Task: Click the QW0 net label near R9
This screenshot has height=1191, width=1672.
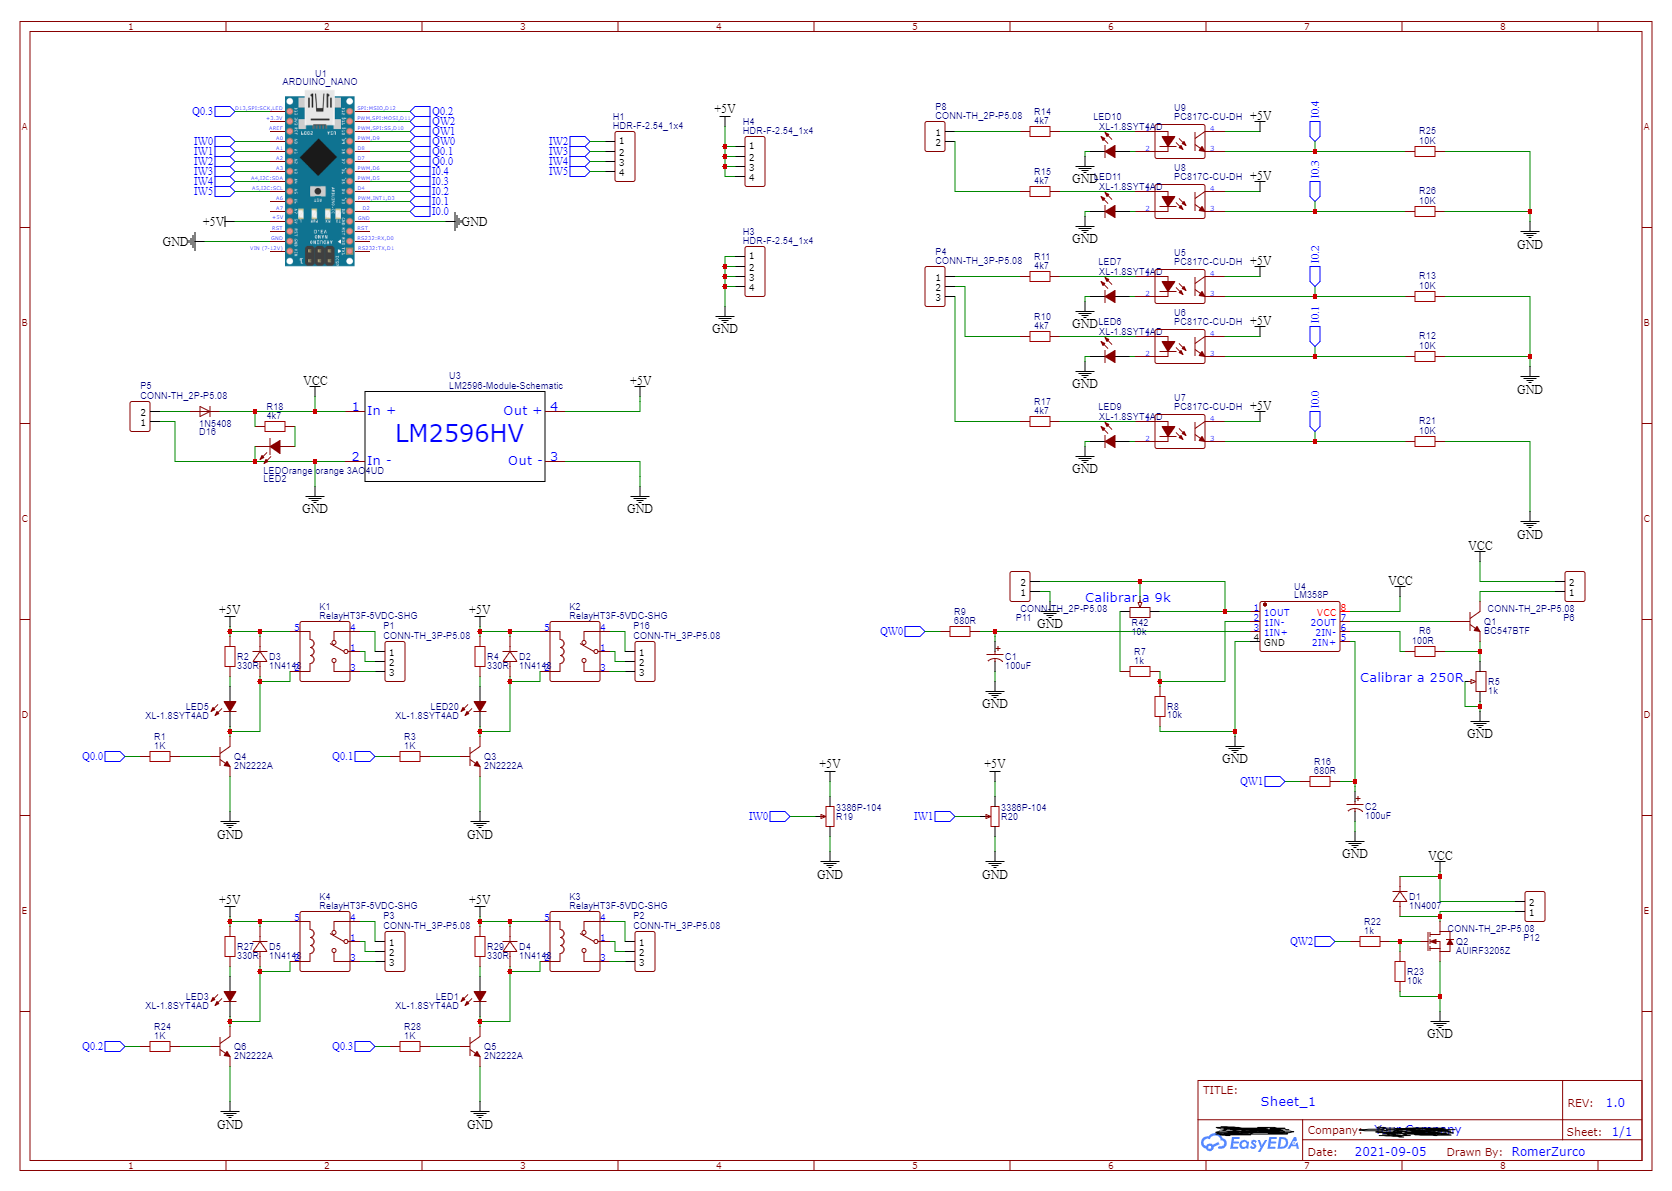Action: [902, 631]
